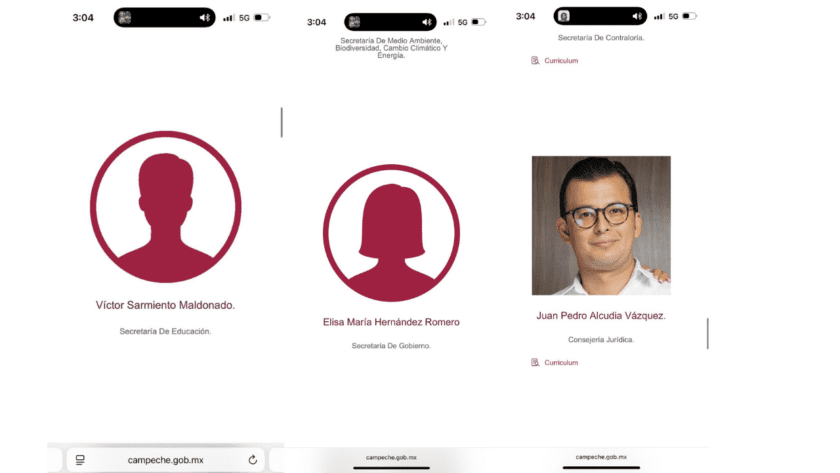840x473 pixels.
Task: Tap the female silhouette avatar of Elisa María
Action: [391, 232]
